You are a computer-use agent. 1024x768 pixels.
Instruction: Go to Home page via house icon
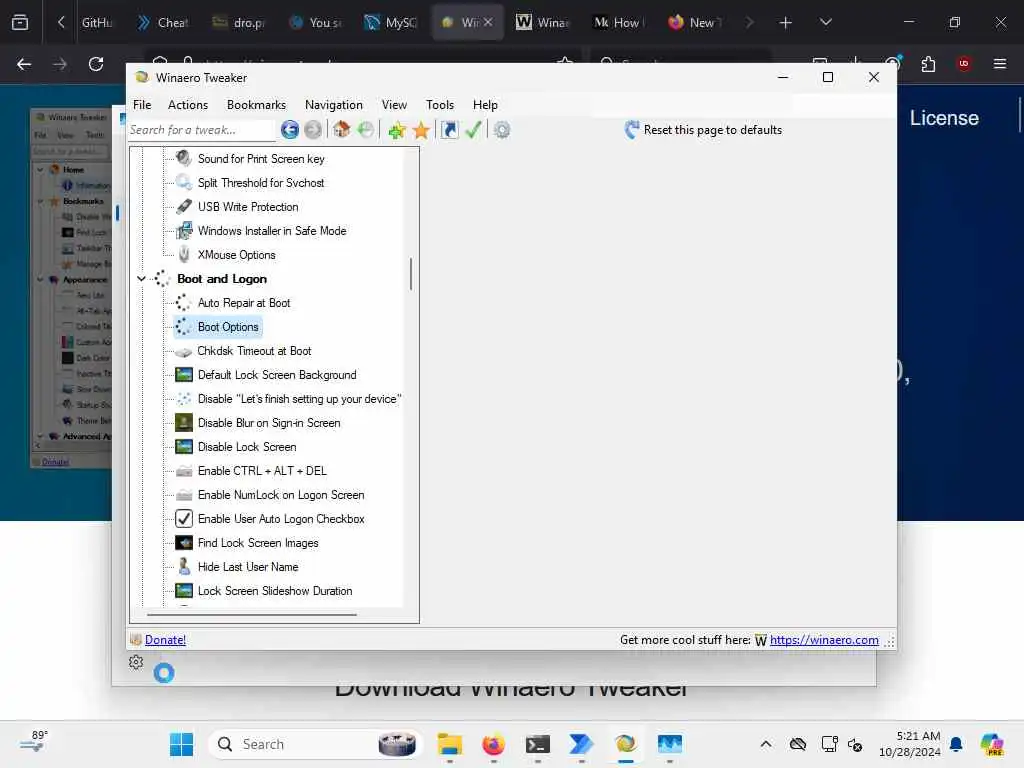tap(342, 129)
